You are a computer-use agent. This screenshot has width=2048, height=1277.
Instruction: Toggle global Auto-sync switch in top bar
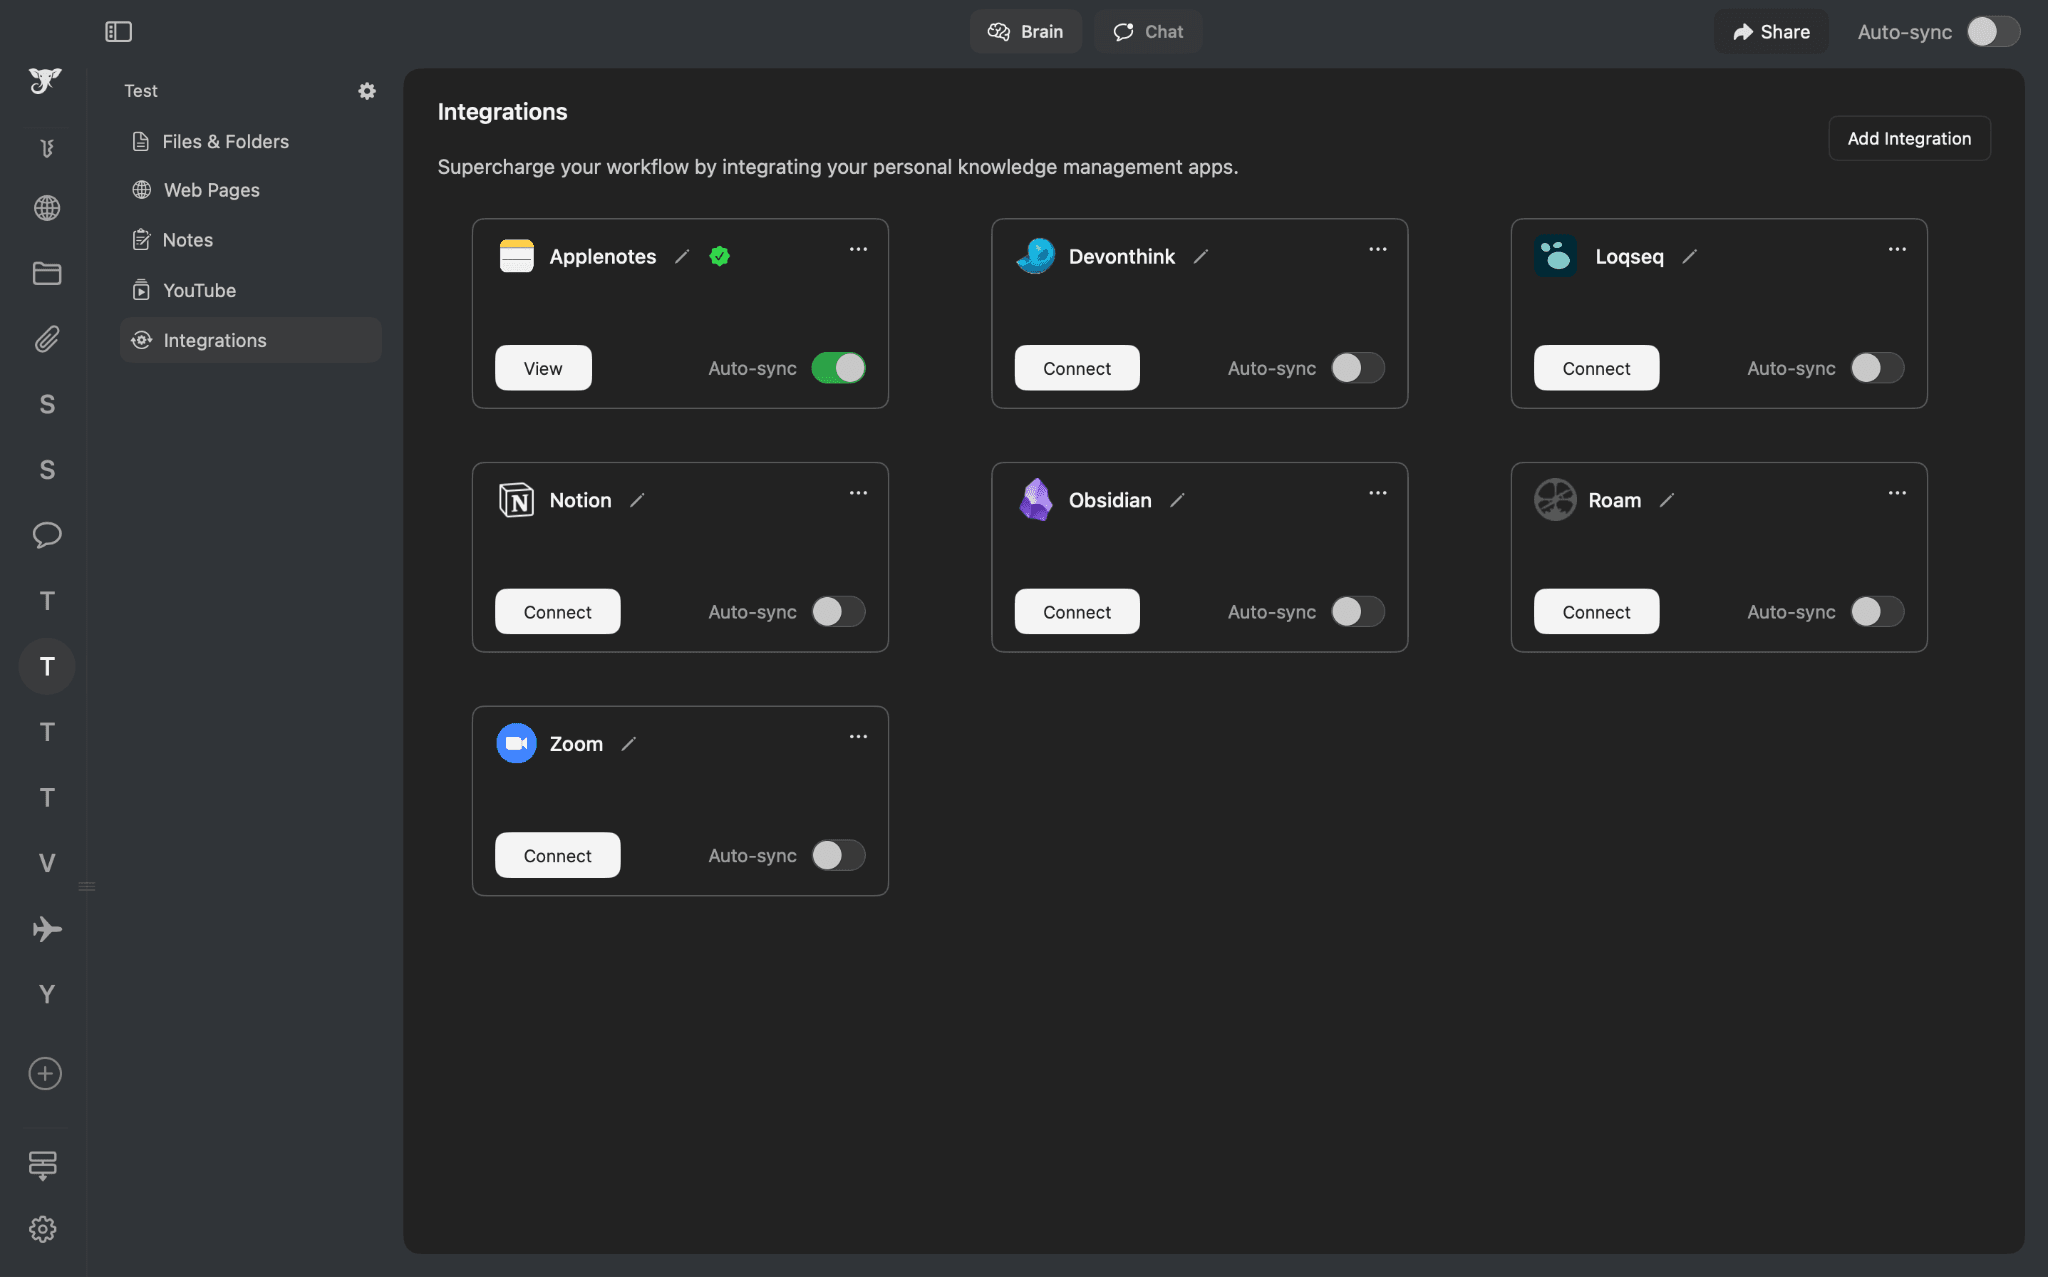[1993, 32]
